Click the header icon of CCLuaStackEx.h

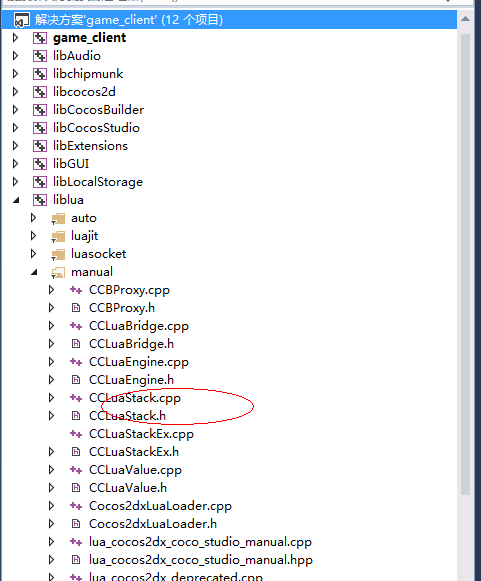coord(76,452)
